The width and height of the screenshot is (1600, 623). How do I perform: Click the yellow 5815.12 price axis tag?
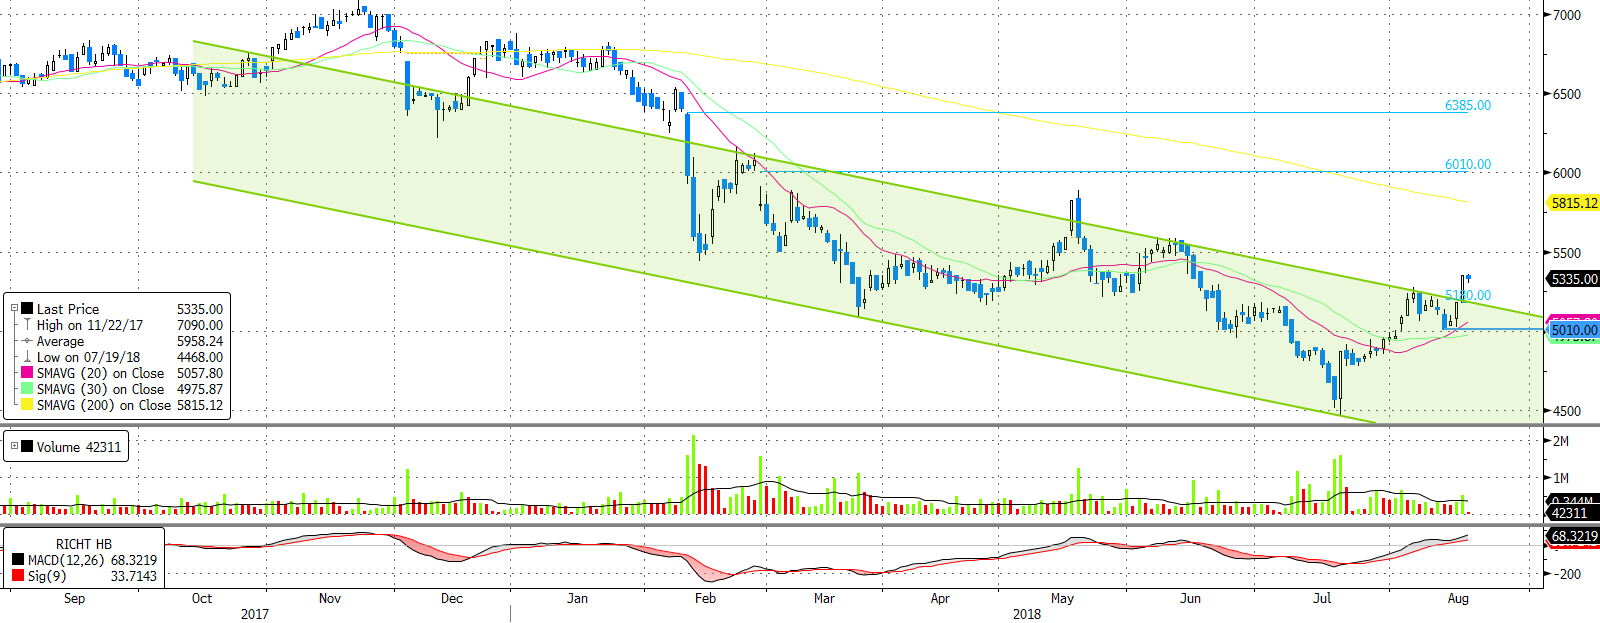tap(1574, 203)
